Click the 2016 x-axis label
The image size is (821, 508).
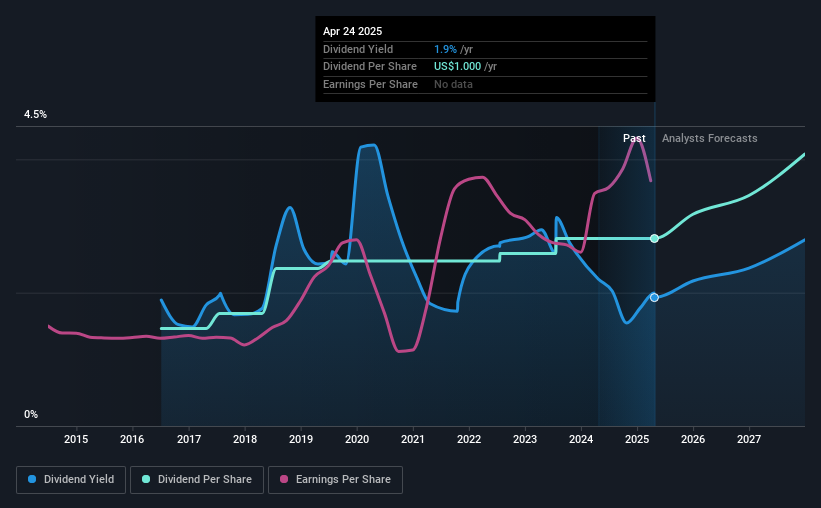[132, 439]
